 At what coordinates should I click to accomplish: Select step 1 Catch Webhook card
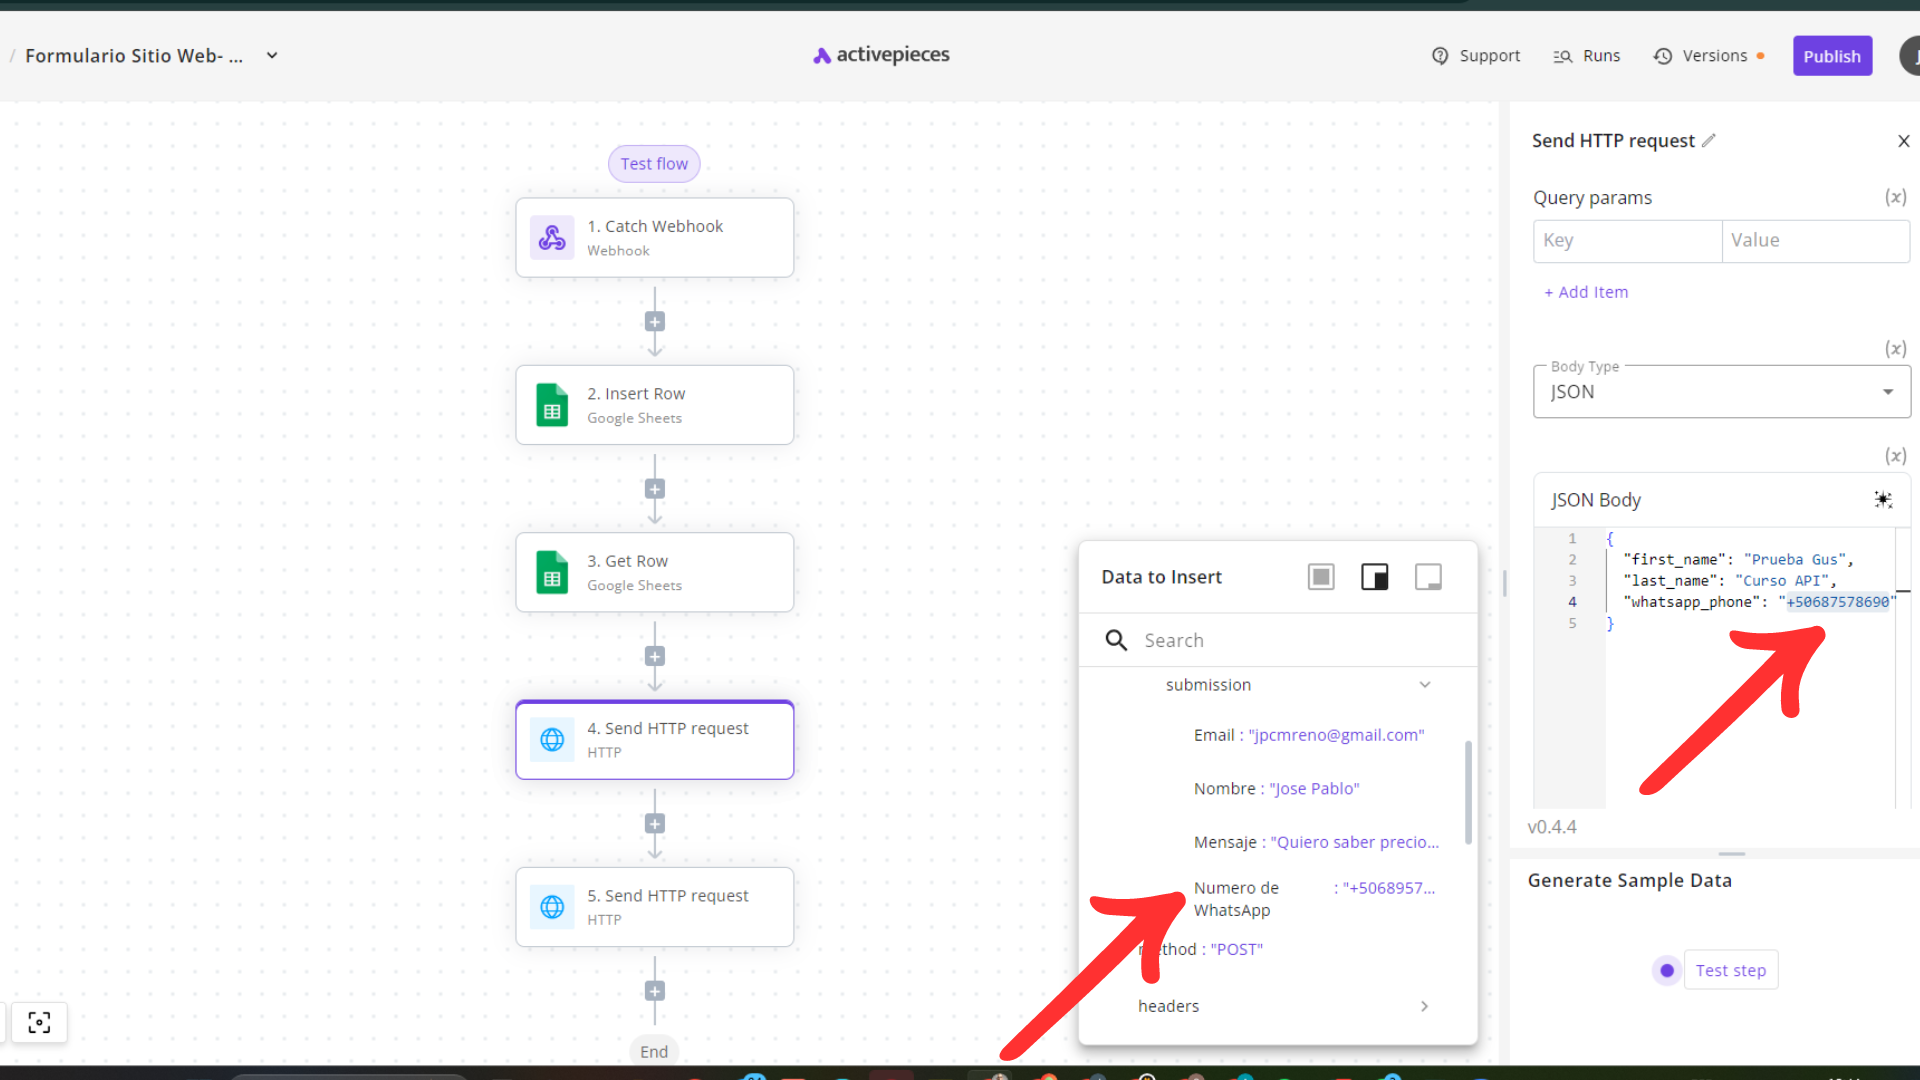[x=655, y=238]
